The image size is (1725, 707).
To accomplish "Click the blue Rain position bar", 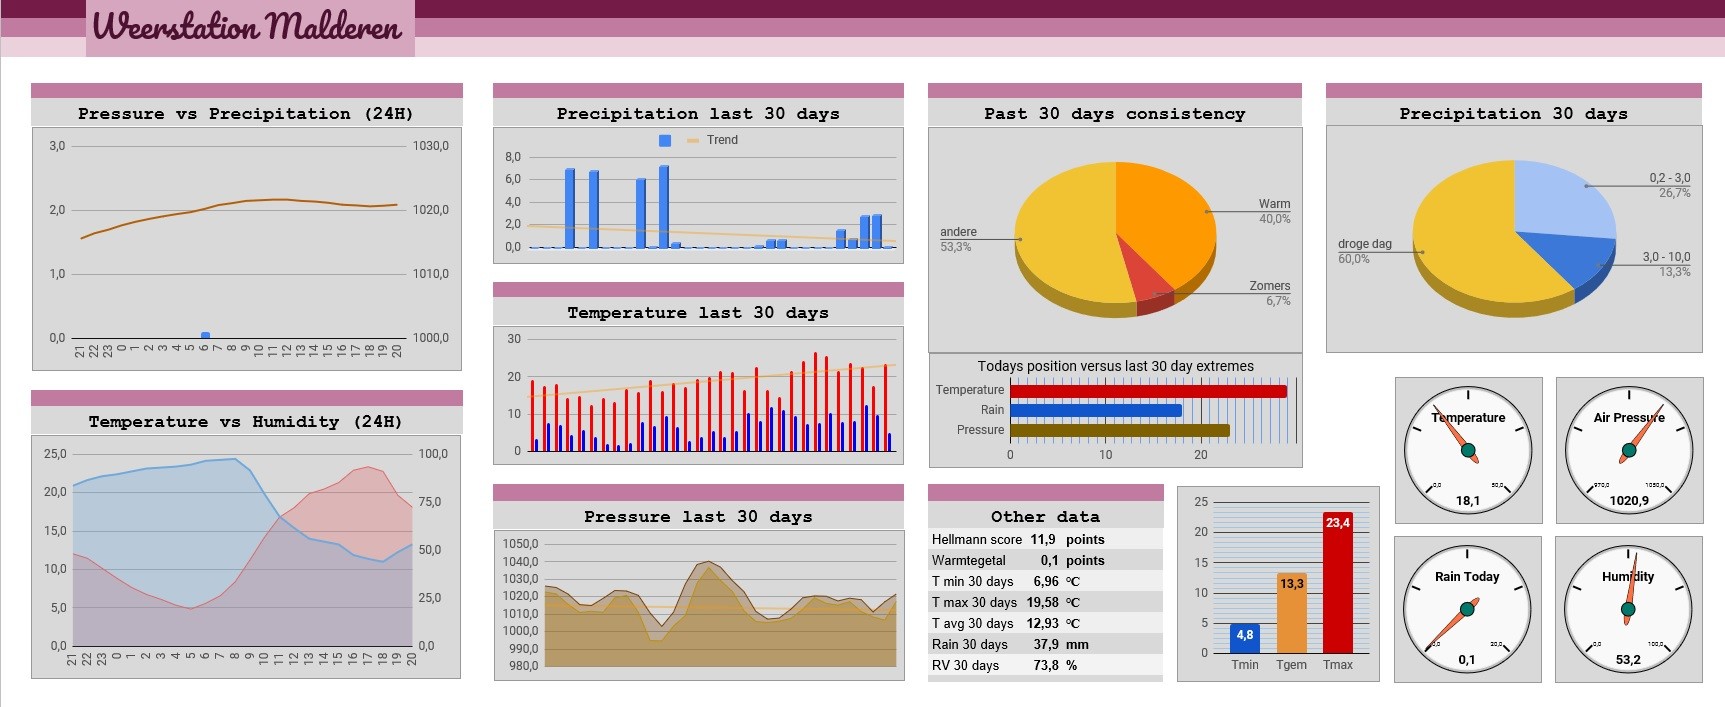I will click(x=1096, y=410).
